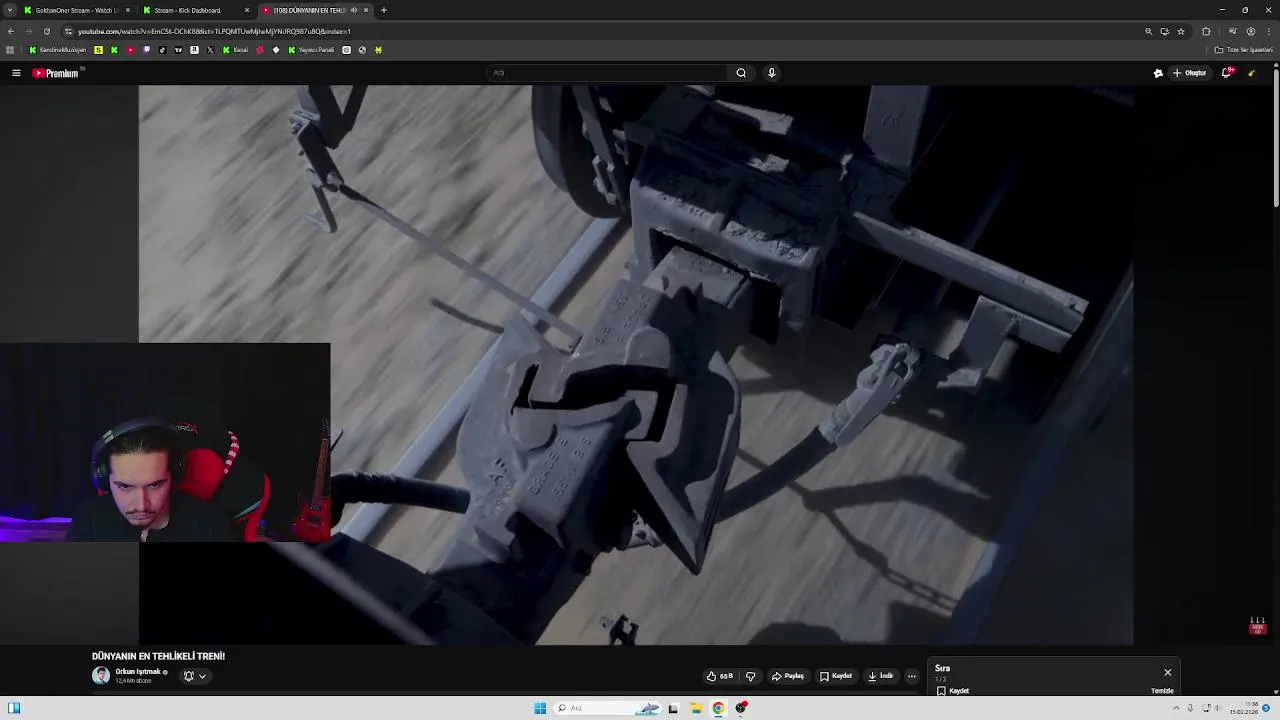1280x720 pixels.
Task: Open the Yayıncı Paneli bookmark
Action: [x=311, y=50]
